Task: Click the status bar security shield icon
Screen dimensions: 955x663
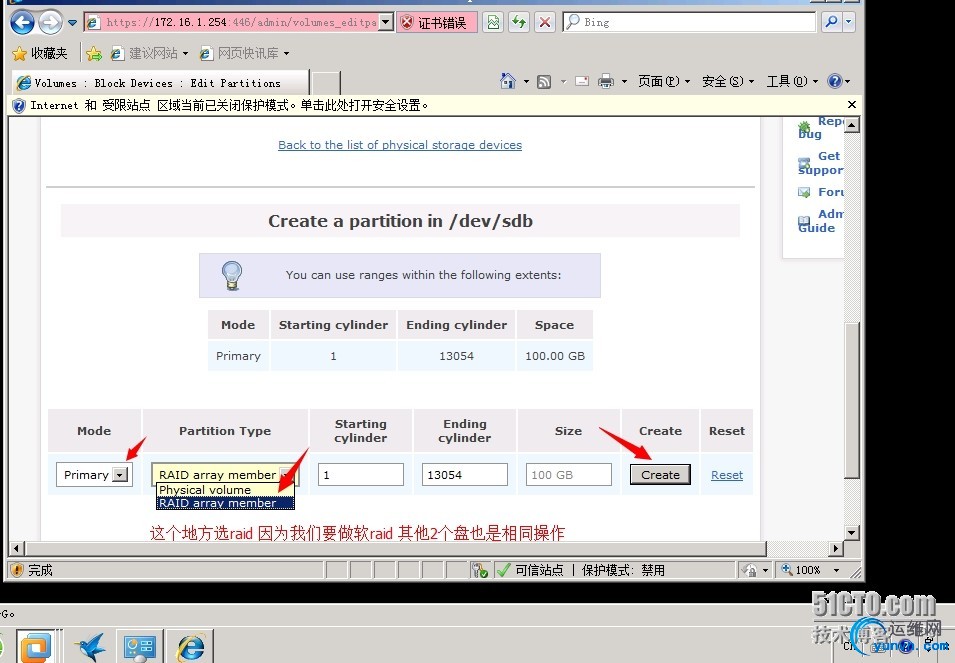Action: tap(18, 570)
